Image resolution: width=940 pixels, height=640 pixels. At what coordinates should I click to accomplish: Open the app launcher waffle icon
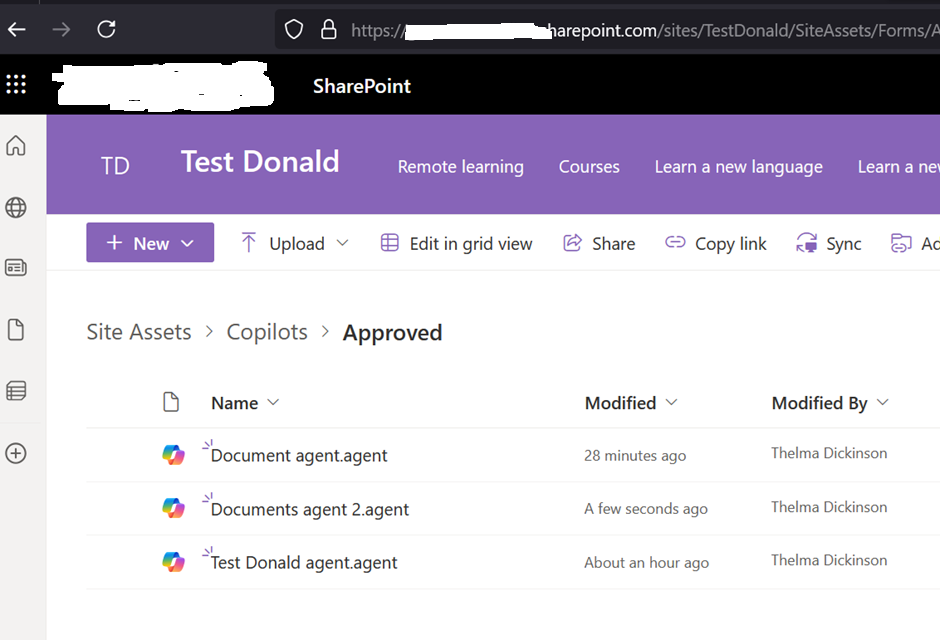pyautogui.click(x=16, y=85)
